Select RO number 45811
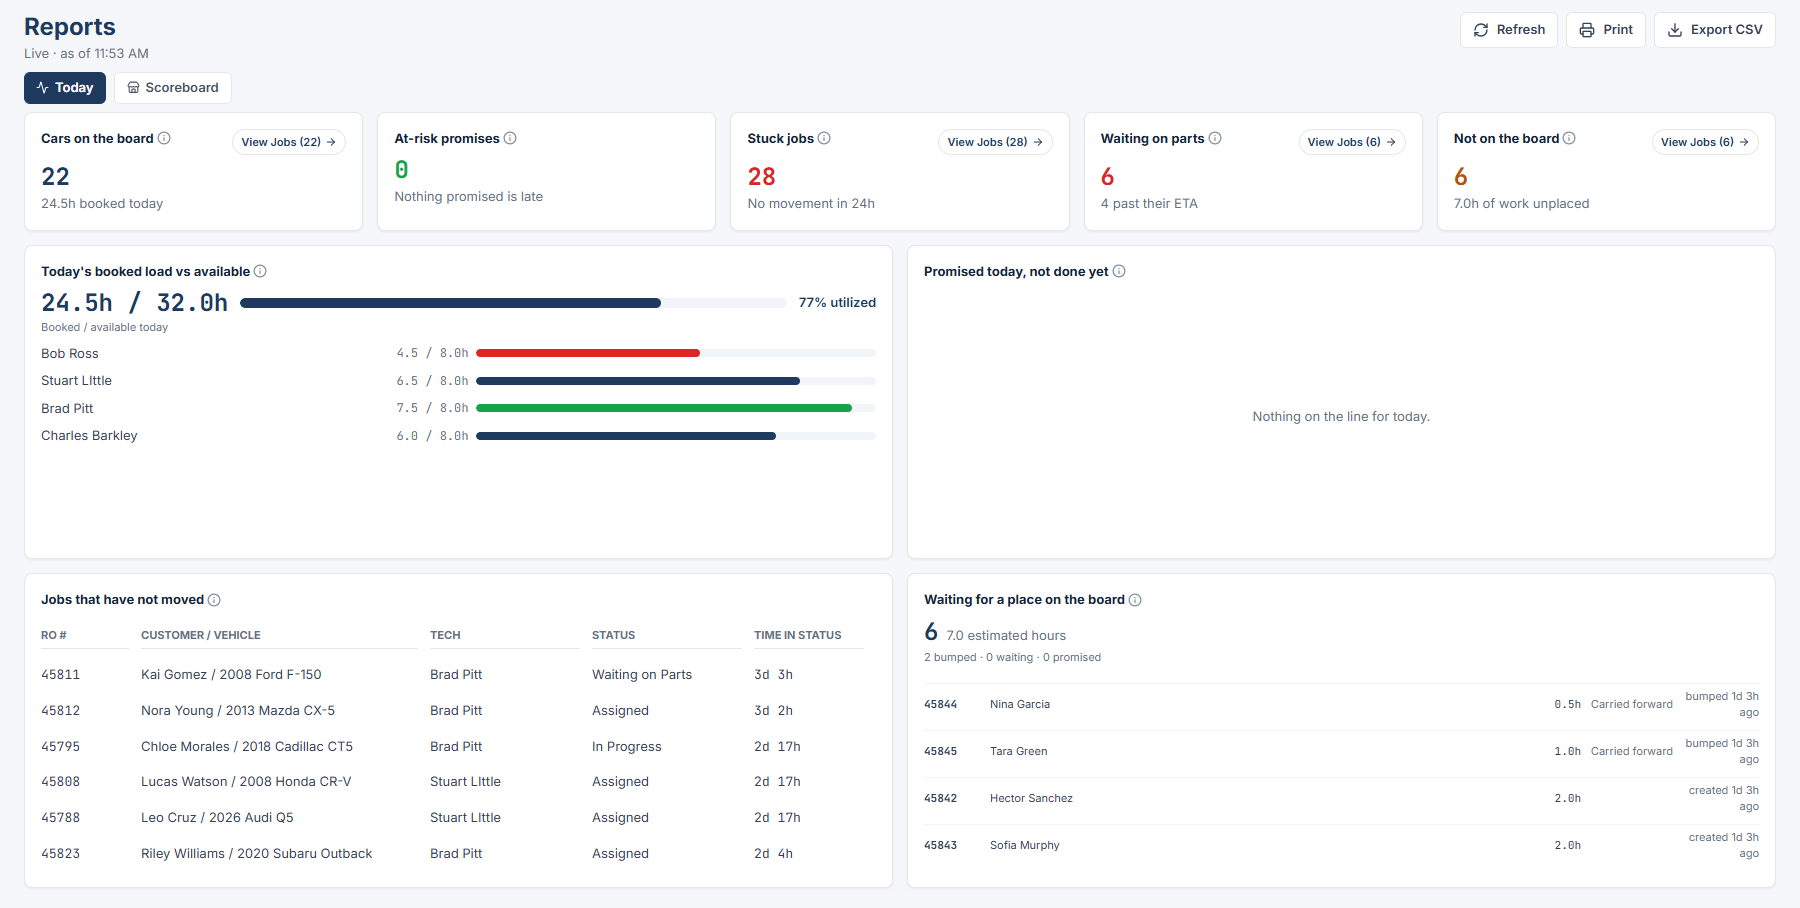 tap(61, 675)
